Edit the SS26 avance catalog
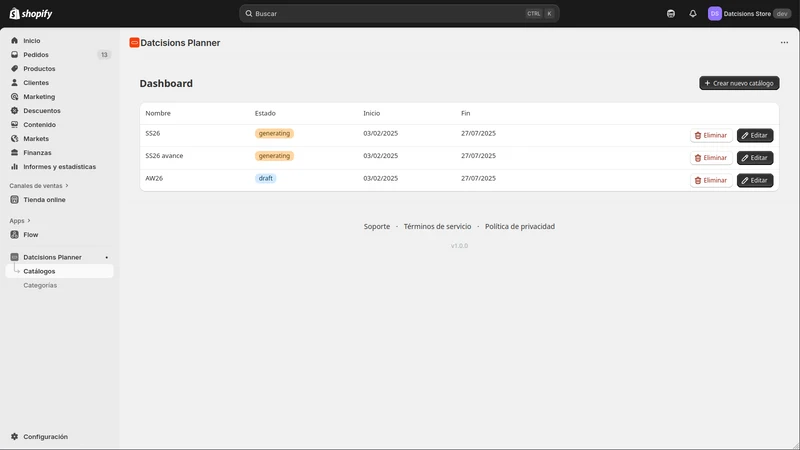 click(x=755, y=158)
